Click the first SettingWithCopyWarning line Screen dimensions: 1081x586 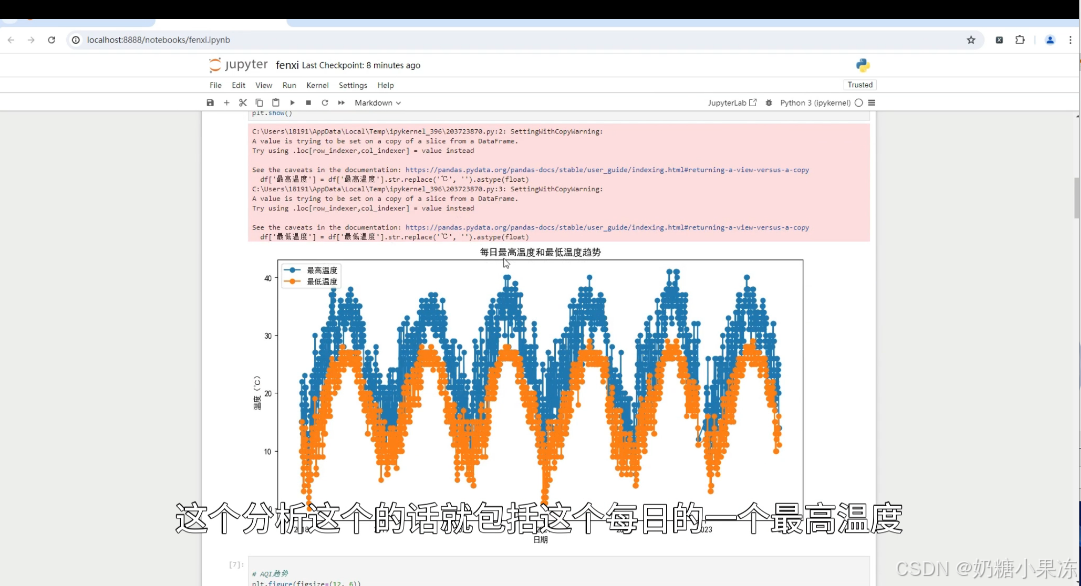(x=427, y=131)
